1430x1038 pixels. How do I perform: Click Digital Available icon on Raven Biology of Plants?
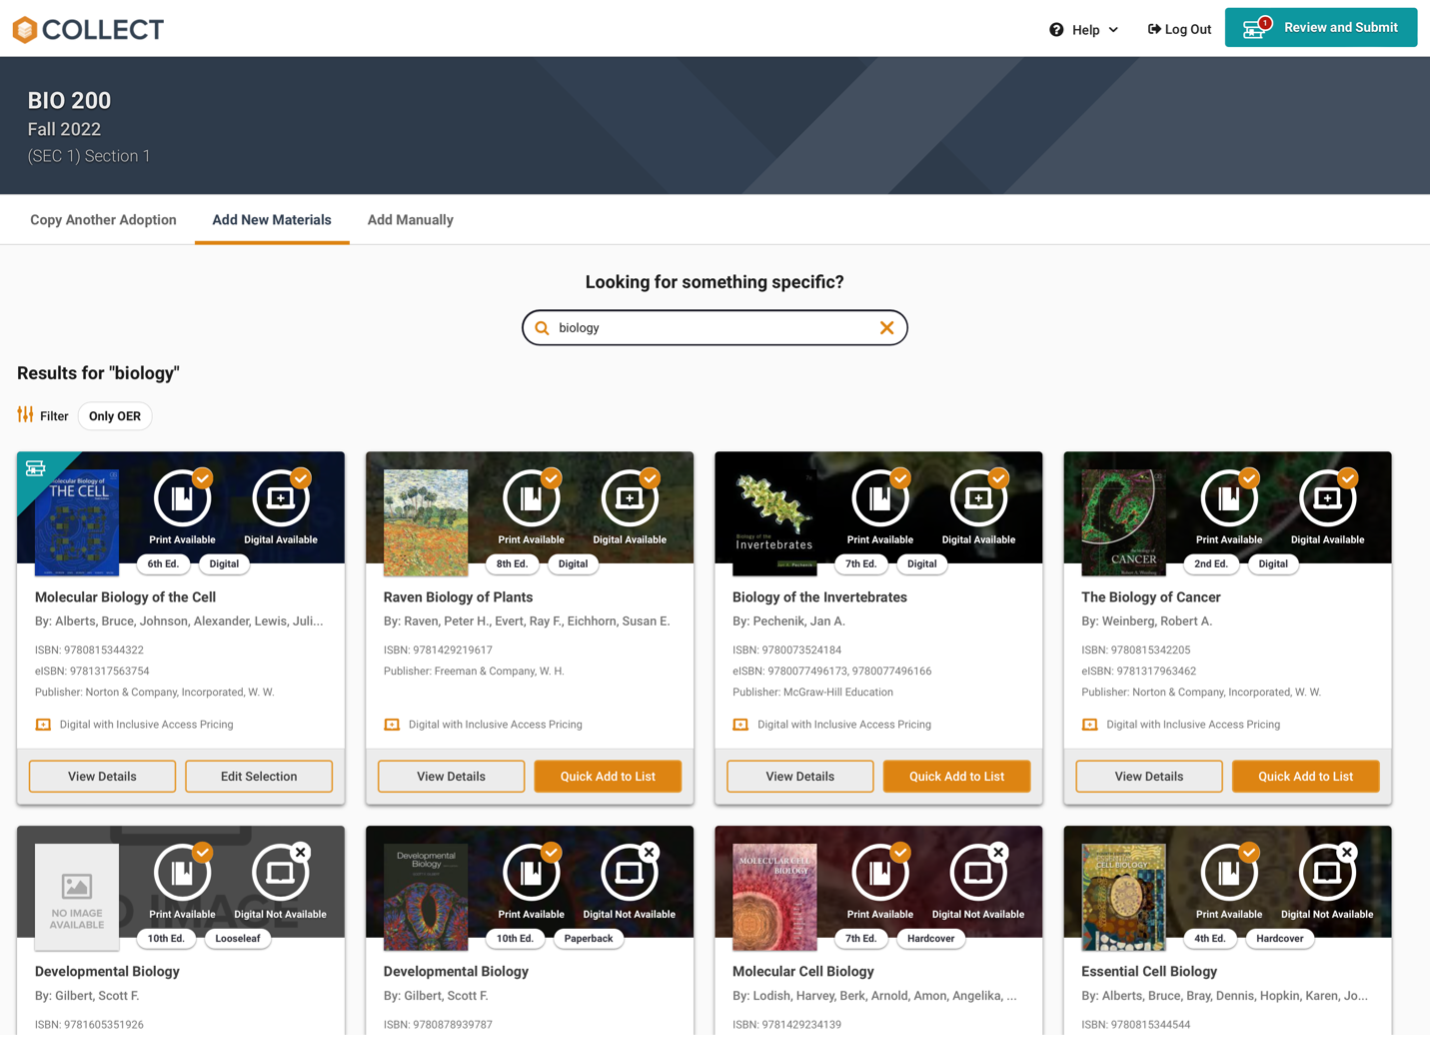[629, 499]
